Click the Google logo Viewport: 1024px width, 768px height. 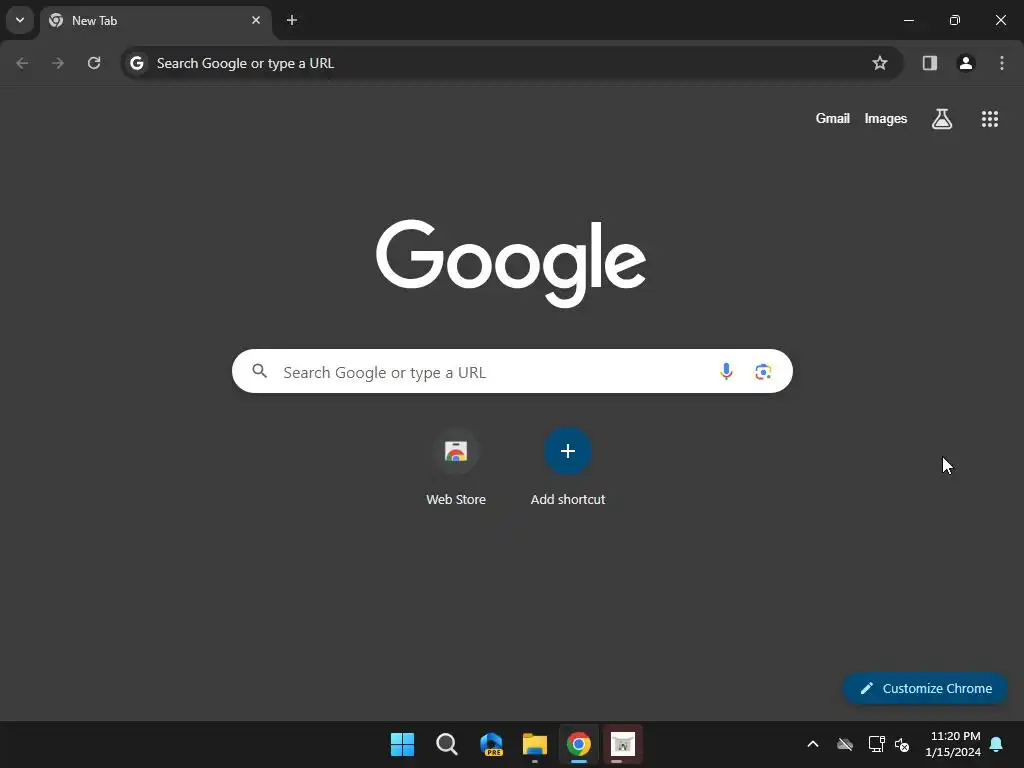(x=511, y=263)
